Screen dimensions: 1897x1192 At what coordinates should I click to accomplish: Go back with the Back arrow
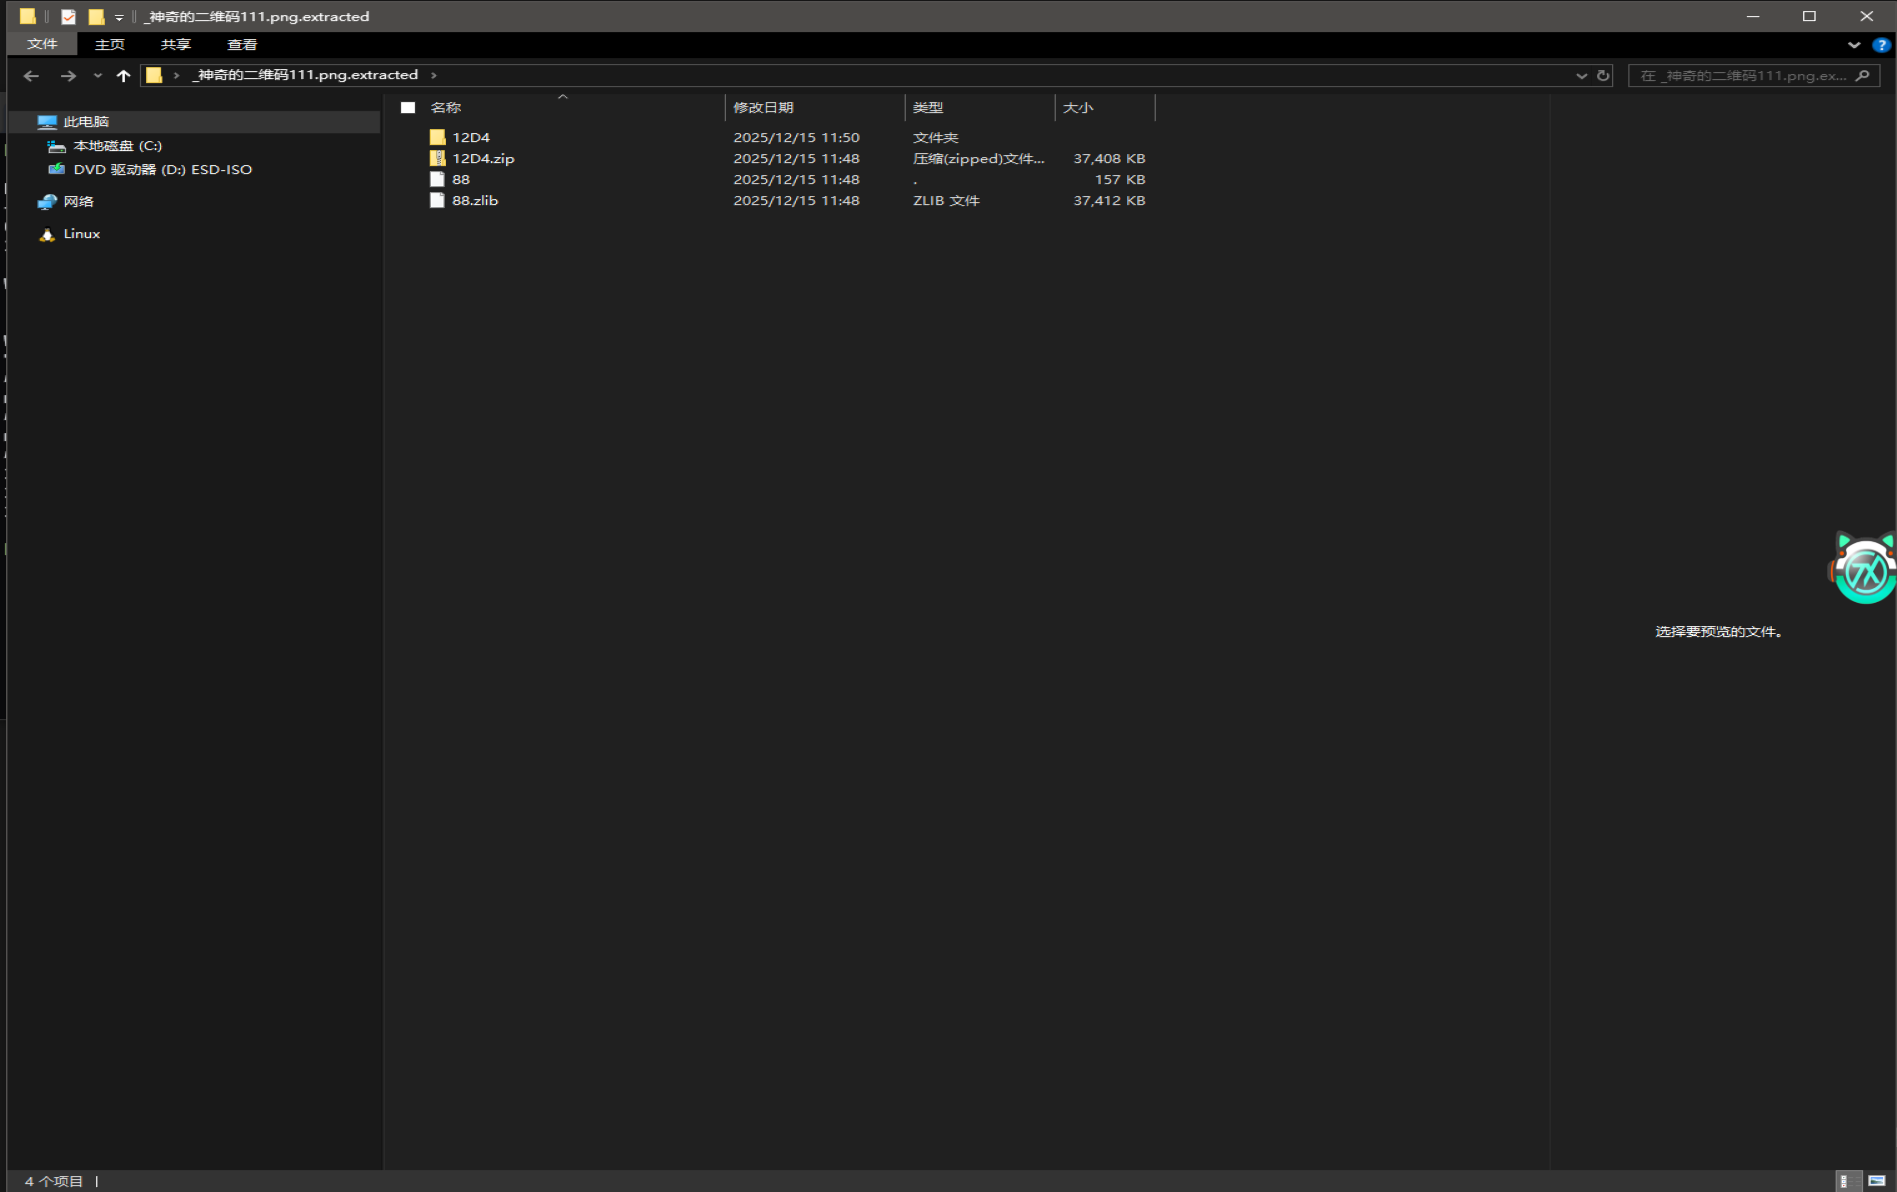(x=31, y=76)
